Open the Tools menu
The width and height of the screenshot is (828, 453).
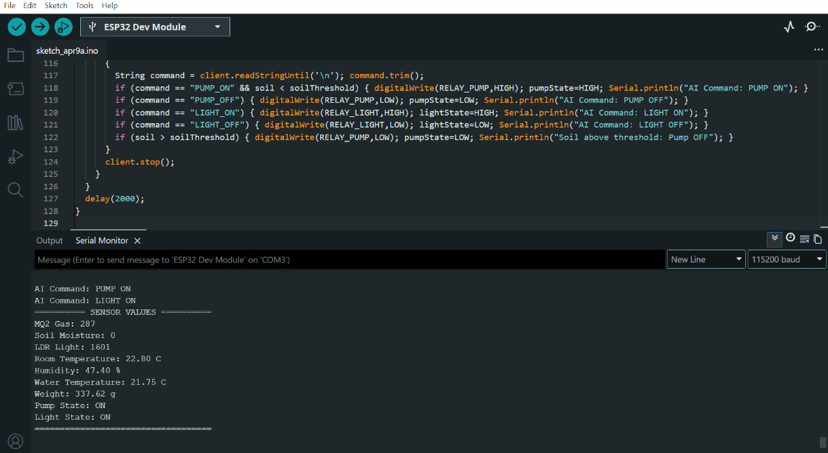click(84, 5)
